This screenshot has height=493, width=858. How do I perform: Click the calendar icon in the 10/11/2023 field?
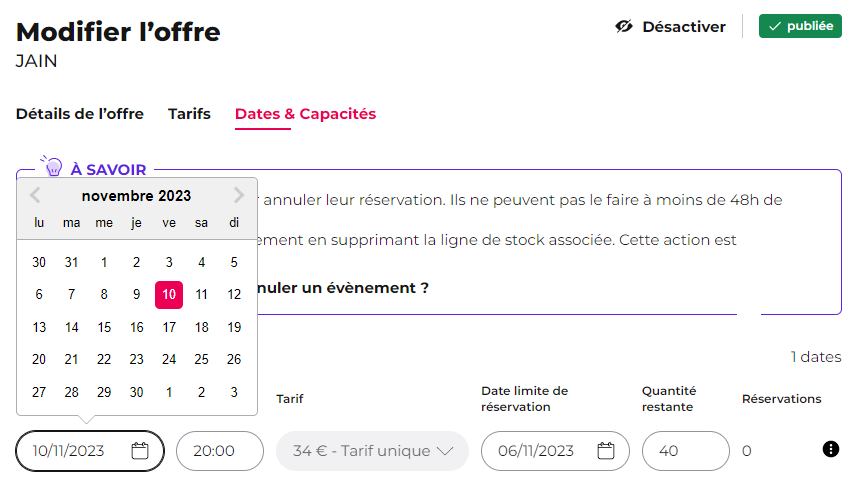tap(140, 451)
